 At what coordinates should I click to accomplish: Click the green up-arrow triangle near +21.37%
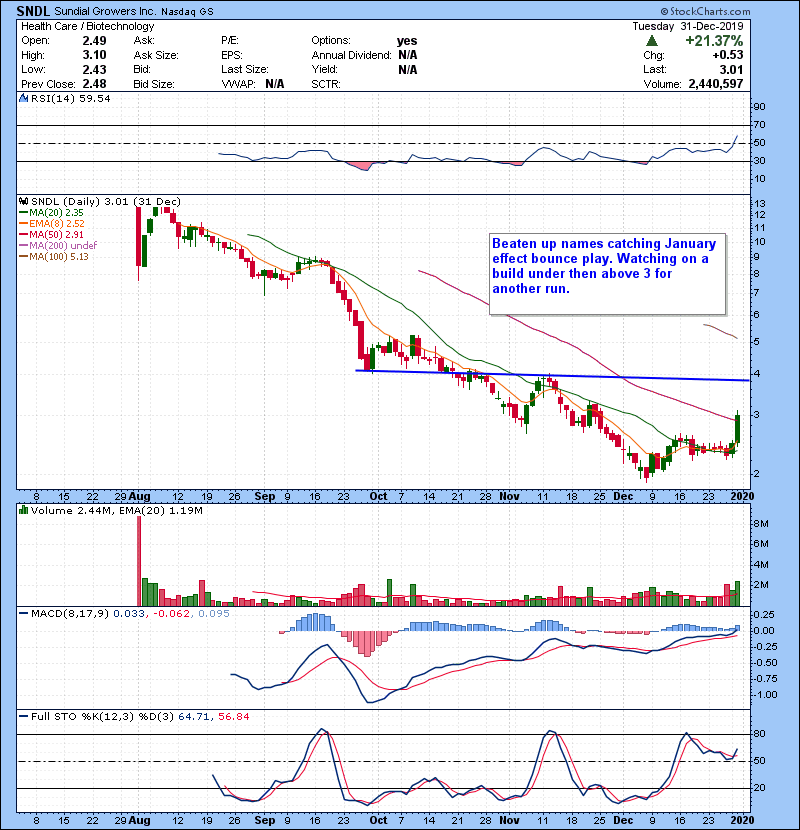coord(652,41)
